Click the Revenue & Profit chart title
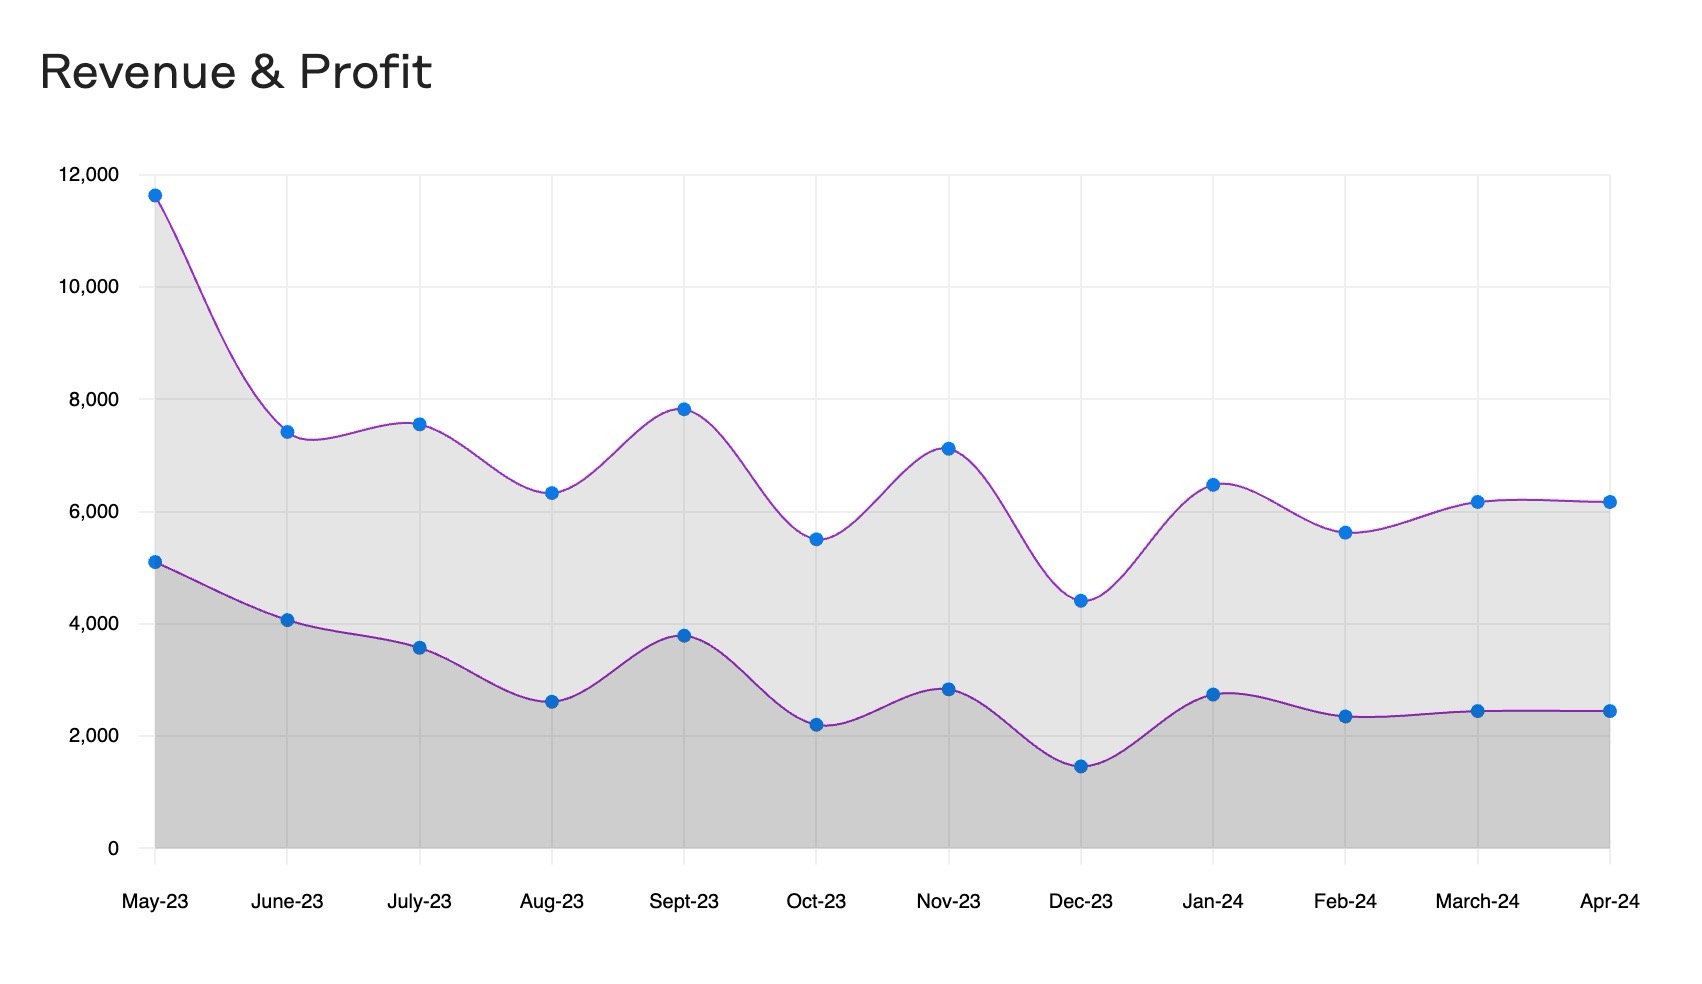Screen dimensions: 1702x984 [x=236, y=72]
